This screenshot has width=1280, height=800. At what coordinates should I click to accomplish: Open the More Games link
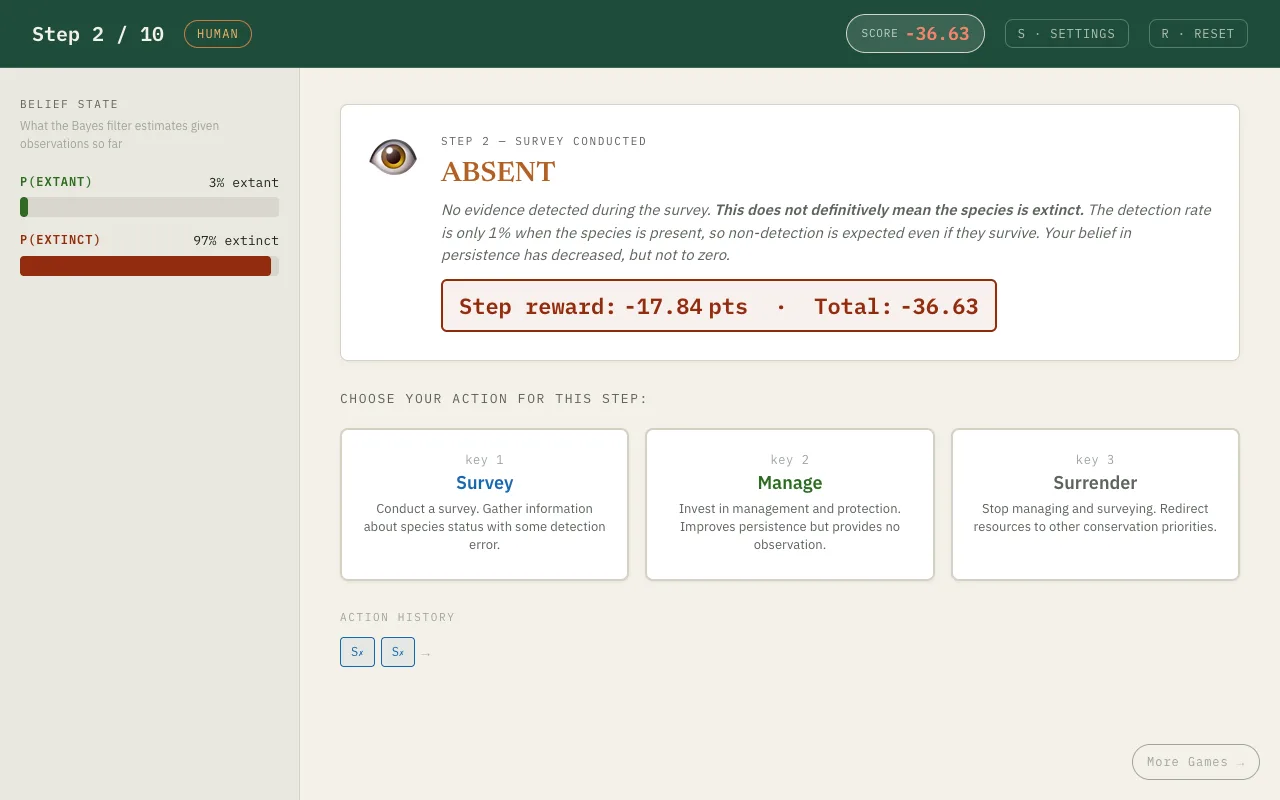1196,762
